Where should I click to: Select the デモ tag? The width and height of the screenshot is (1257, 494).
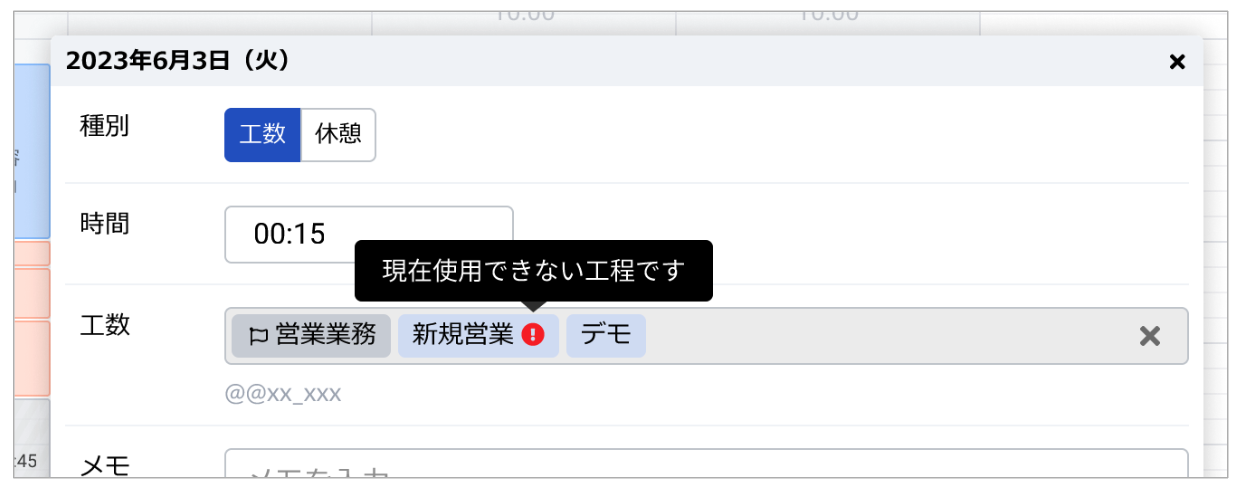click(606, 336)
